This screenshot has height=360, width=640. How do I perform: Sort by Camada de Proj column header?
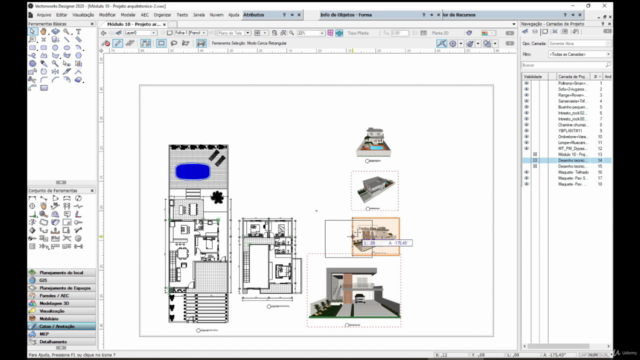(x=572, y=77)
